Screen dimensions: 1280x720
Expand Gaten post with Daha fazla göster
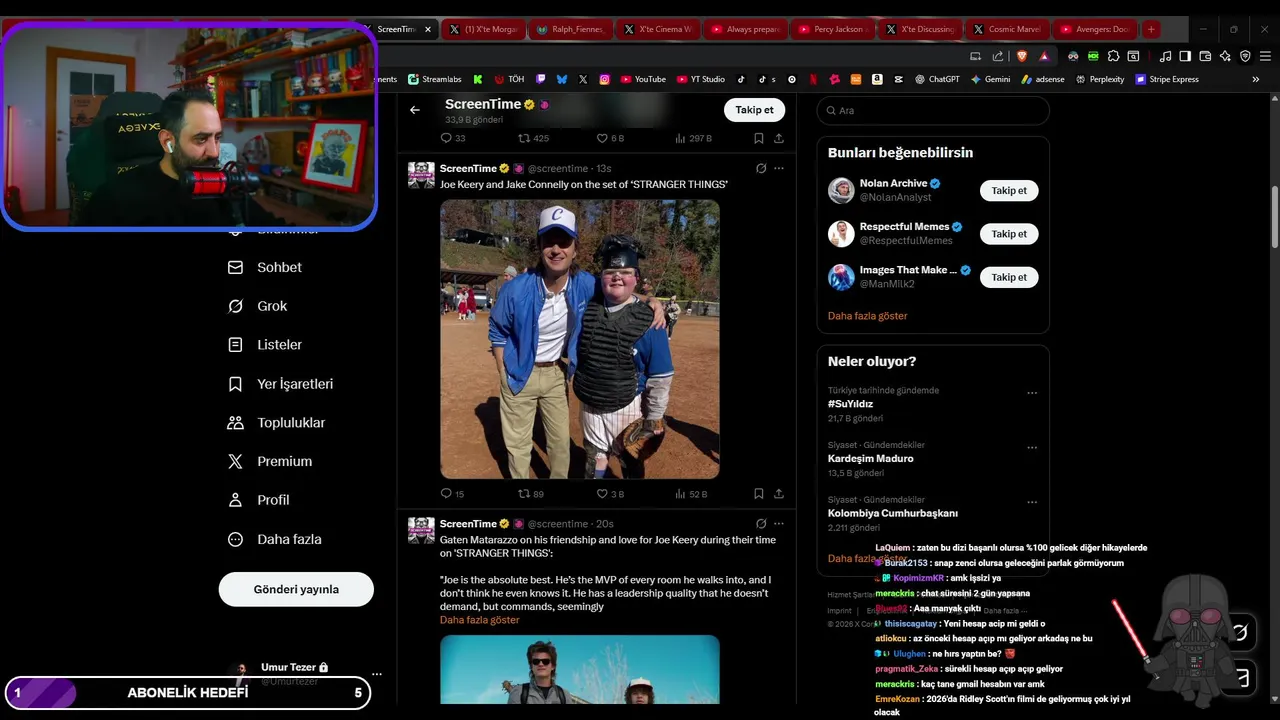pos(480,620)
